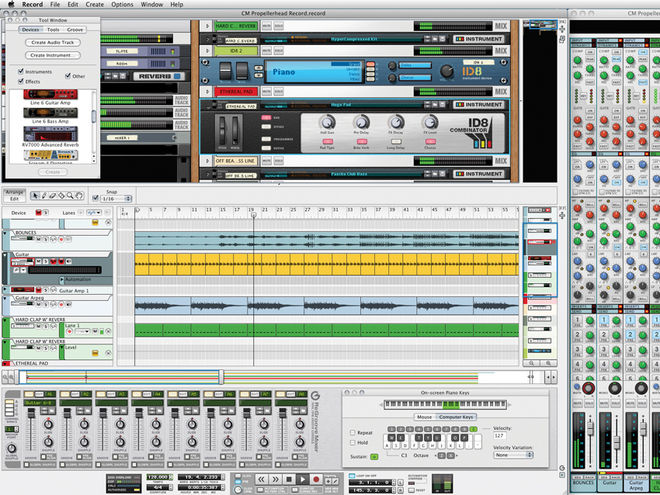Switch to Tools tab in Tool Window
Image resolution: width=660 pixels, height=495 pixels.
pos(53,30)
